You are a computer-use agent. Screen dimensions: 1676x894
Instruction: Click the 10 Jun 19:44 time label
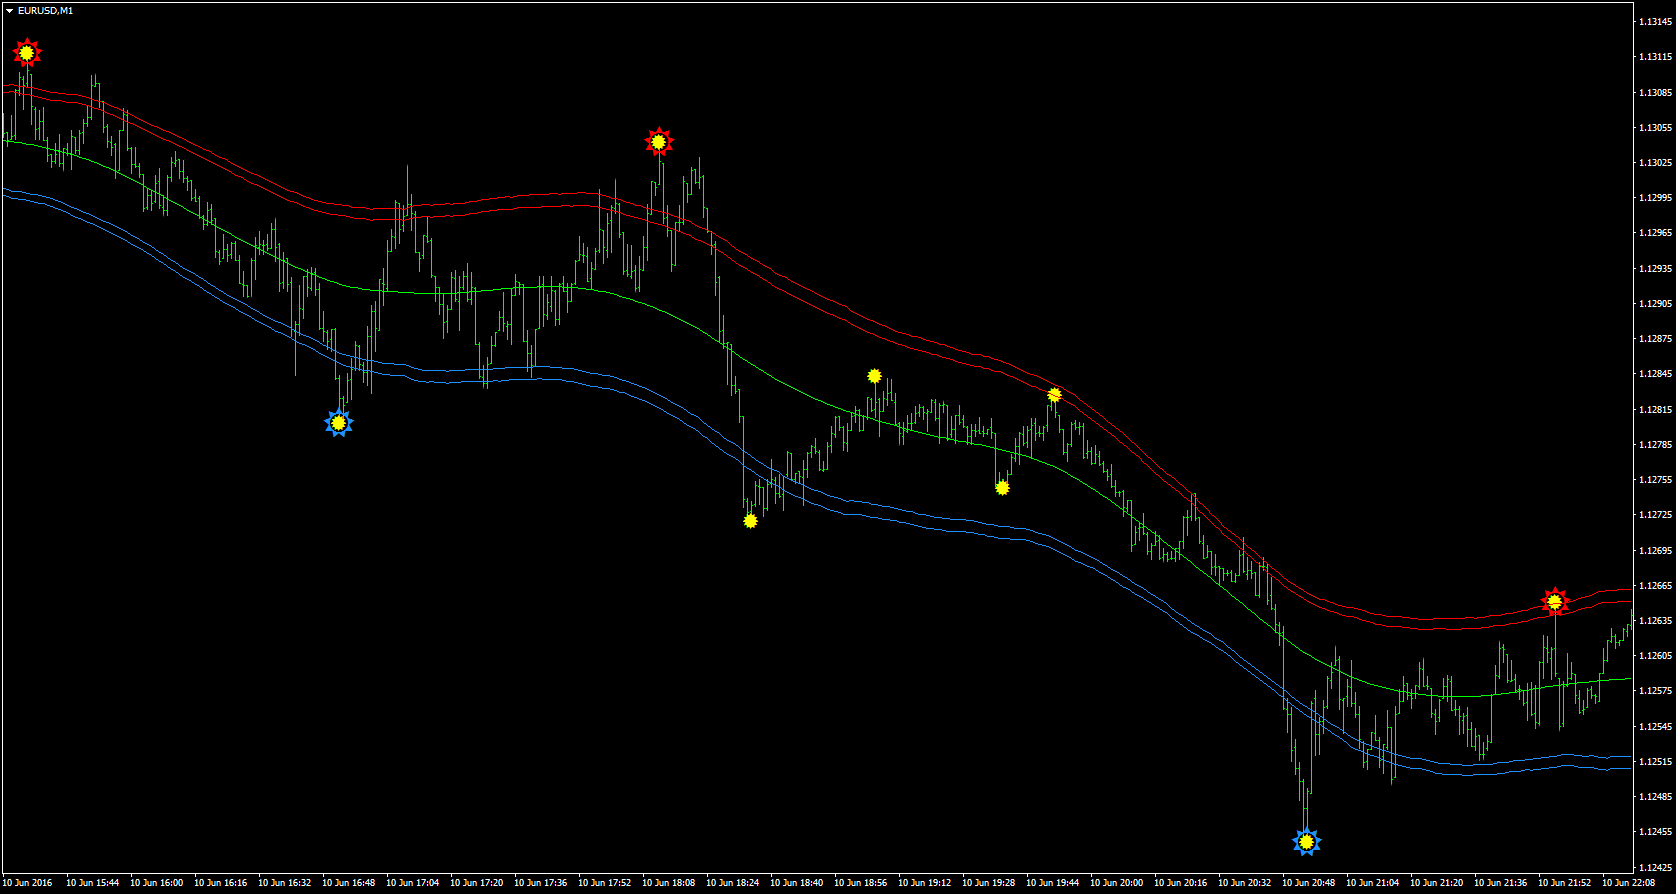pos(1053,883)
